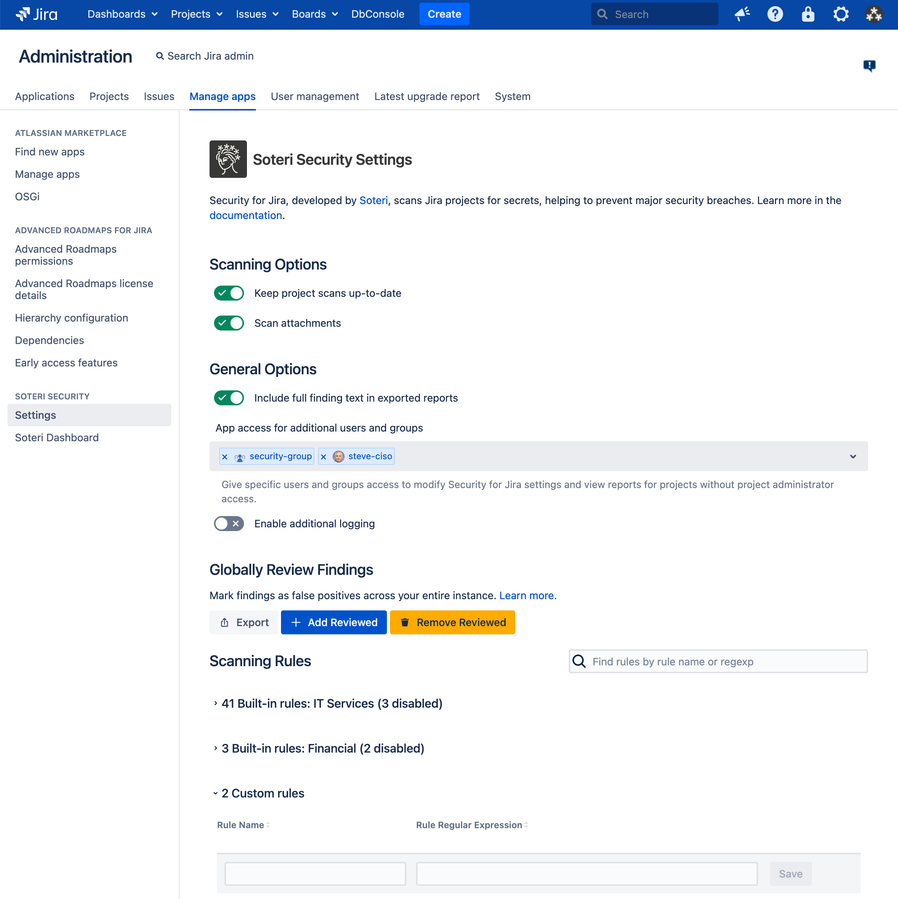Click the top Search field
The width and height of the screenshot is (898, 899).
tap(654, 14)
